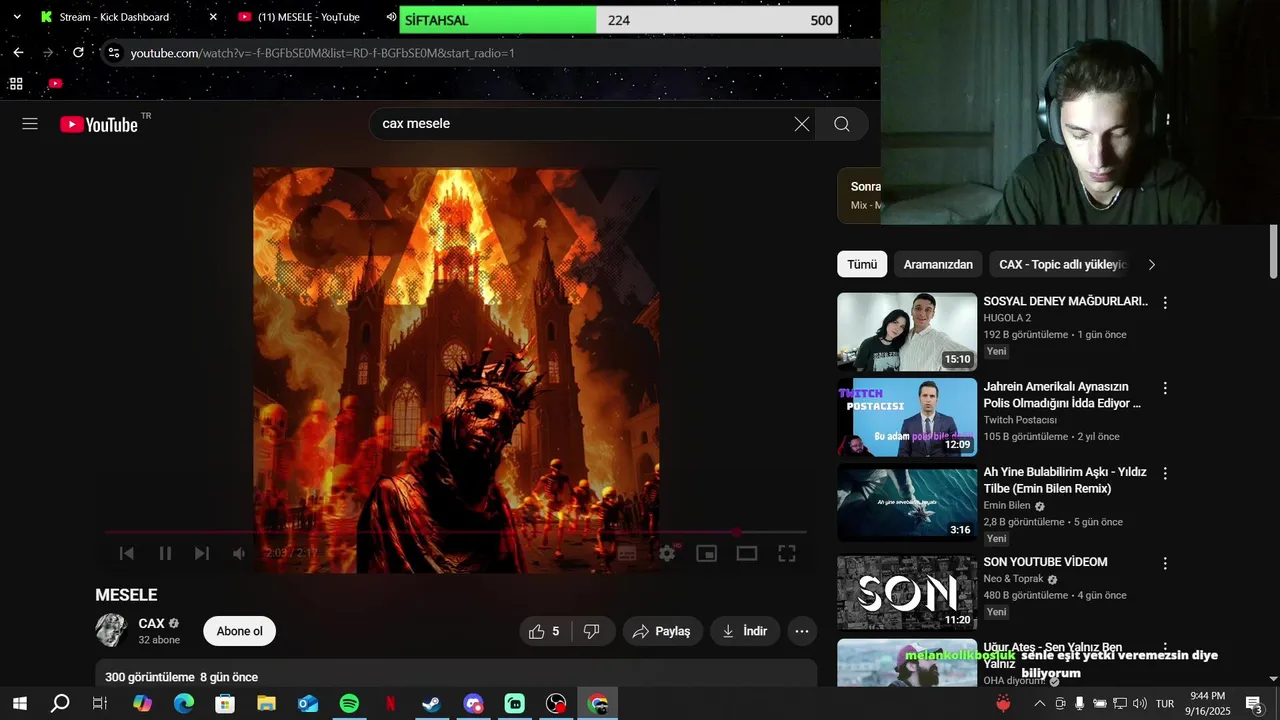Open options for SOSYAL DENEY MAĞDURLARI video
1280x720 pixels.
point(1164,302)
